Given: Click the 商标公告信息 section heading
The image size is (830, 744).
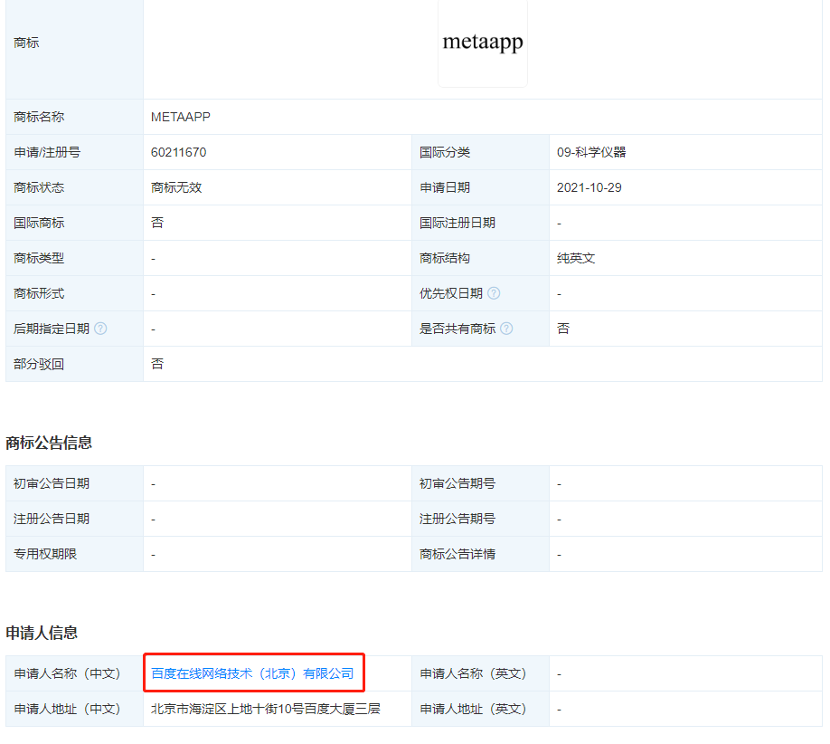Looking at the screenshot, I should (x=49, y=443).
